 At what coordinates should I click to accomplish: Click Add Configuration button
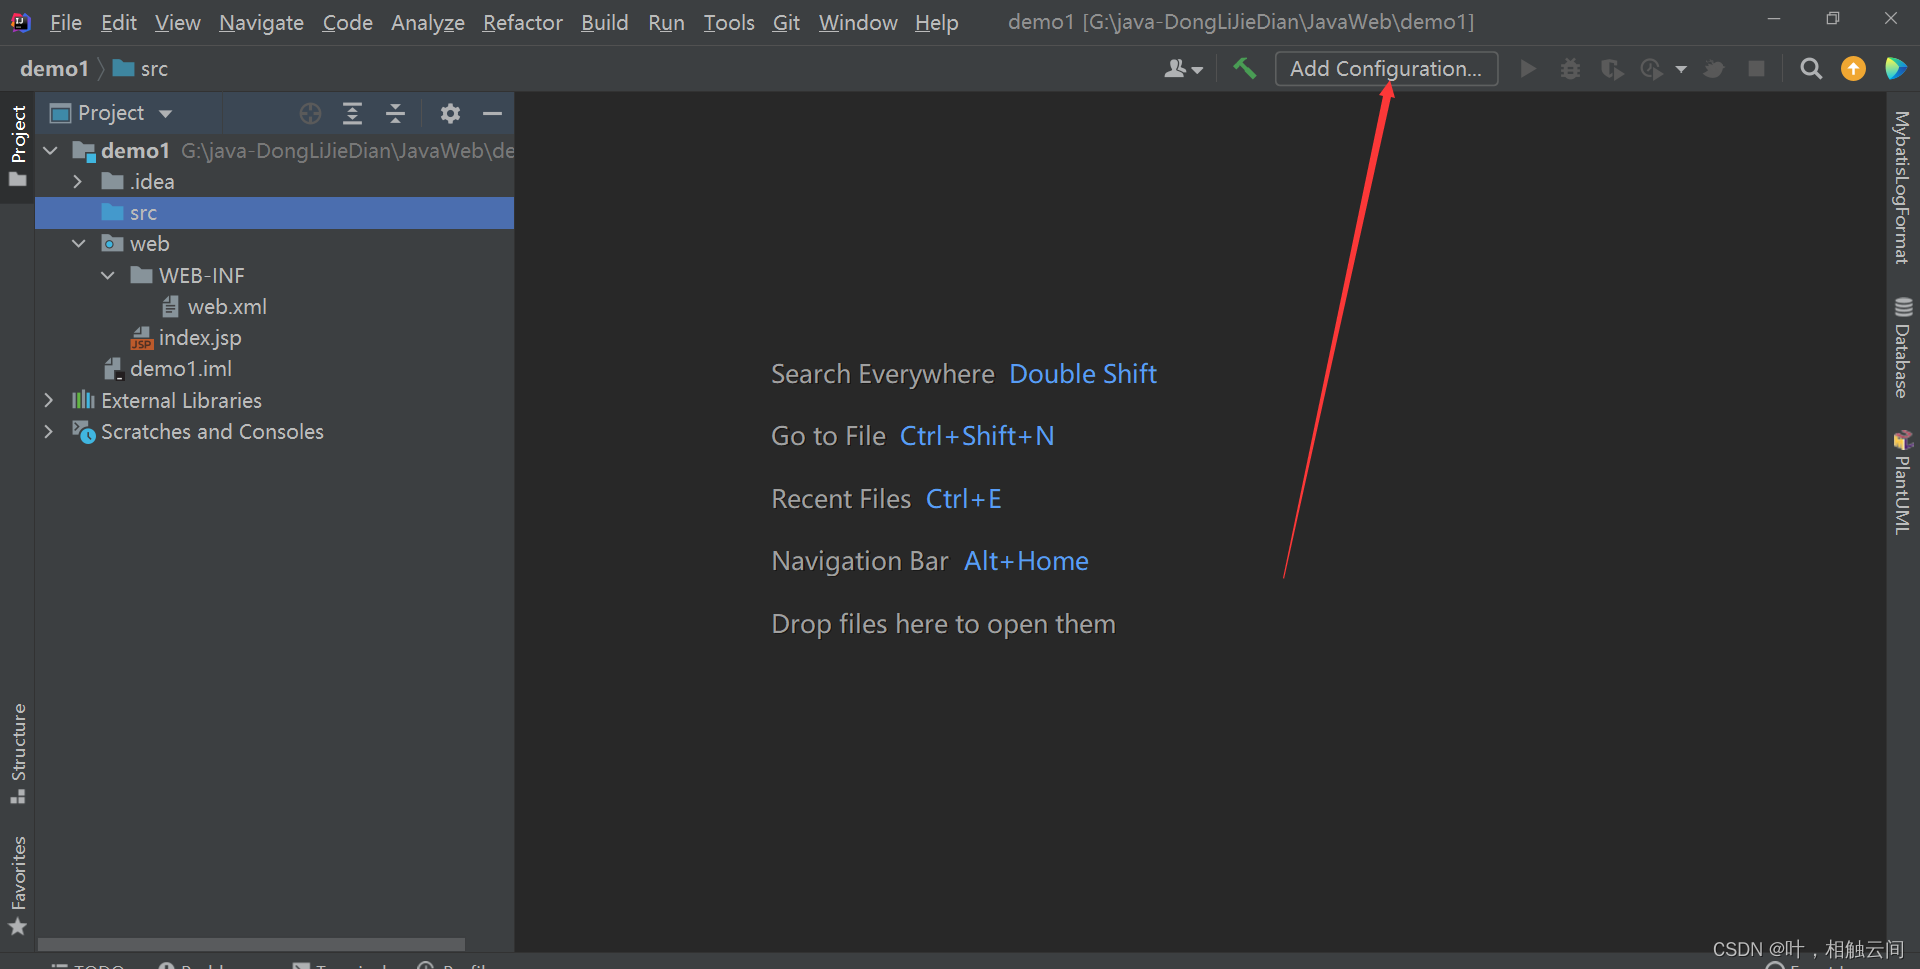pos(1386,68)
